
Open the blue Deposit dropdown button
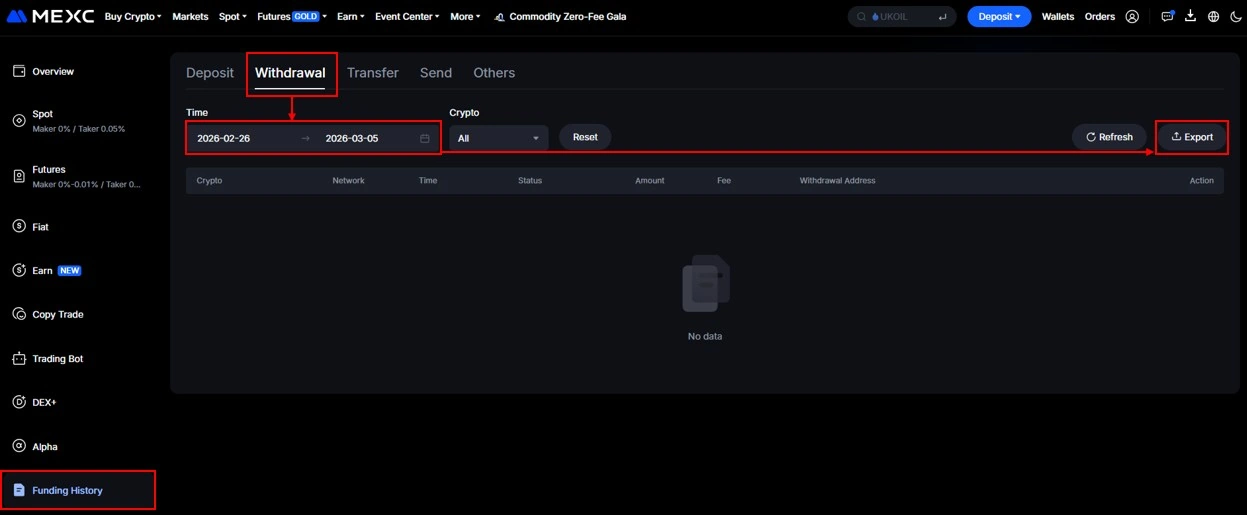(x=999, y=17)
